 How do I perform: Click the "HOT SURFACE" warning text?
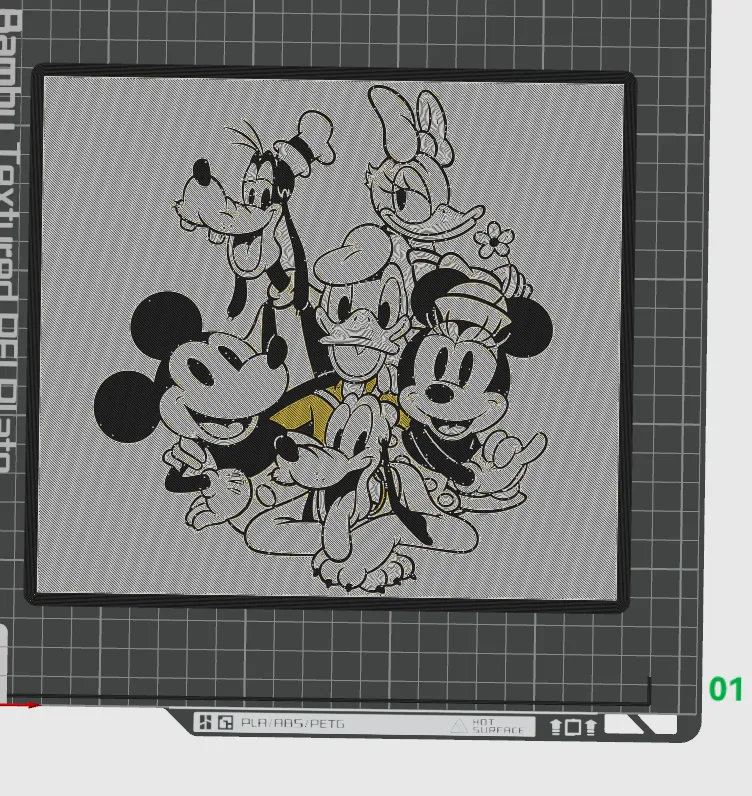click(498, 726)
